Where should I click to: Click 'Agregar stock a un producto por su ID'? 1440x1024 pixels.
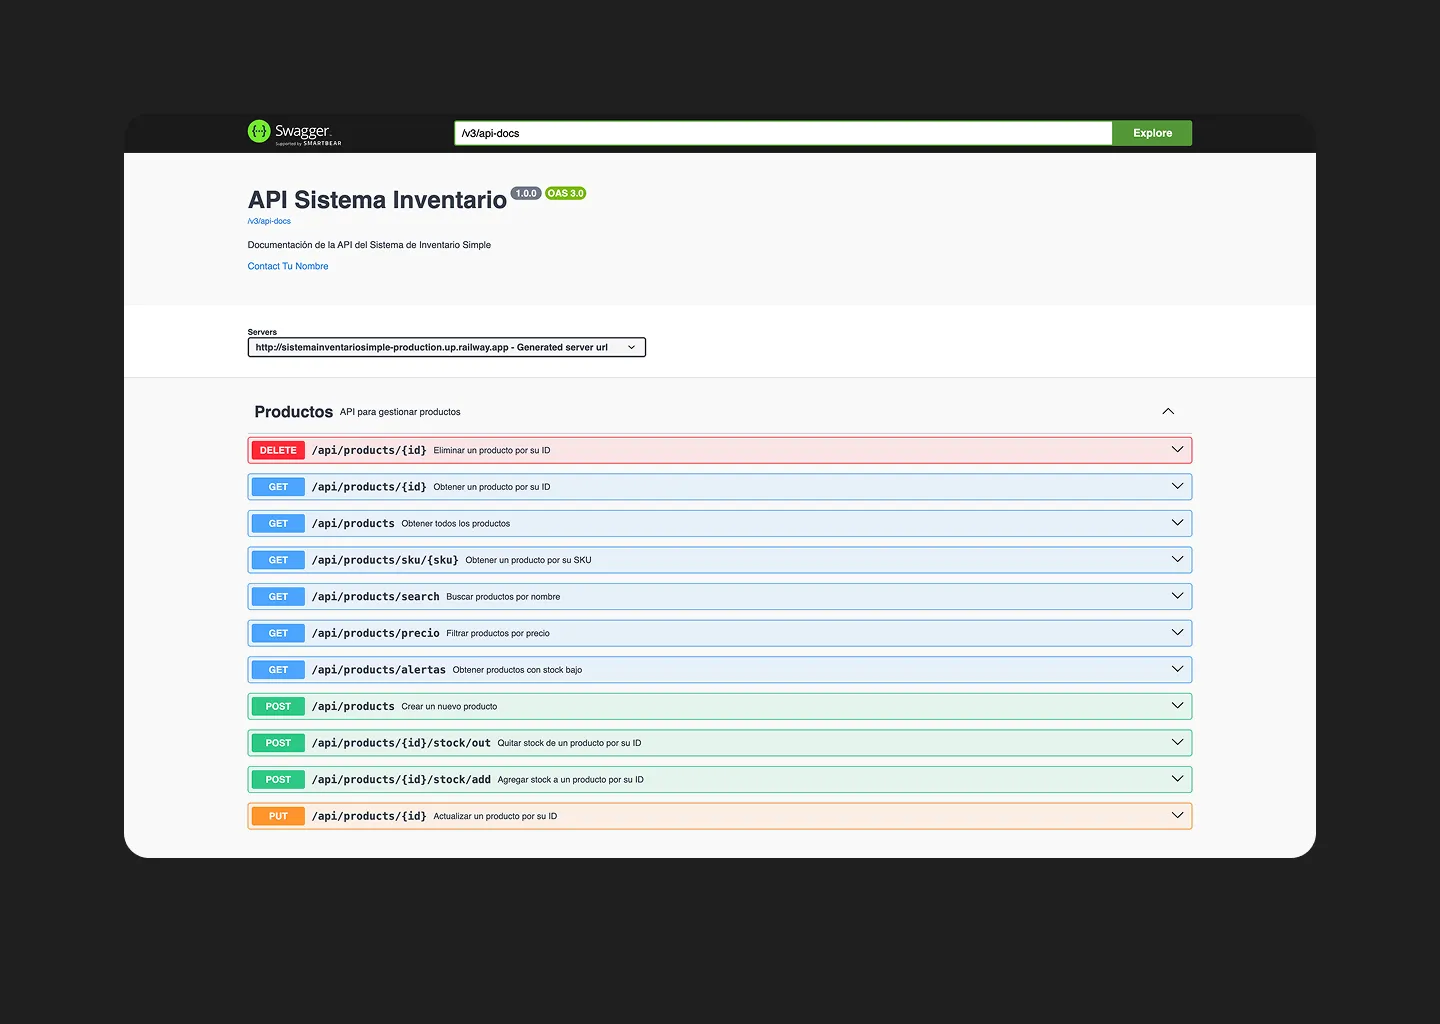click(571, 780)
